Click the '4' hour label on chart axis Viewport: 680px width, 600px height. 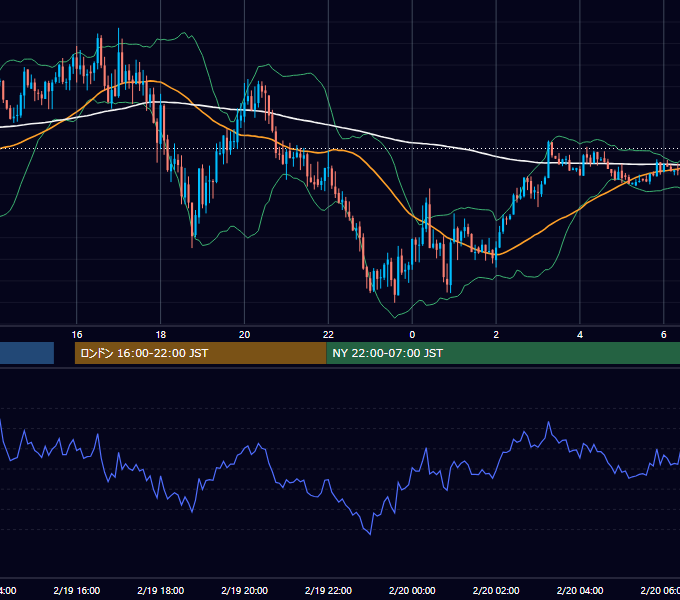tap(580, 334)
